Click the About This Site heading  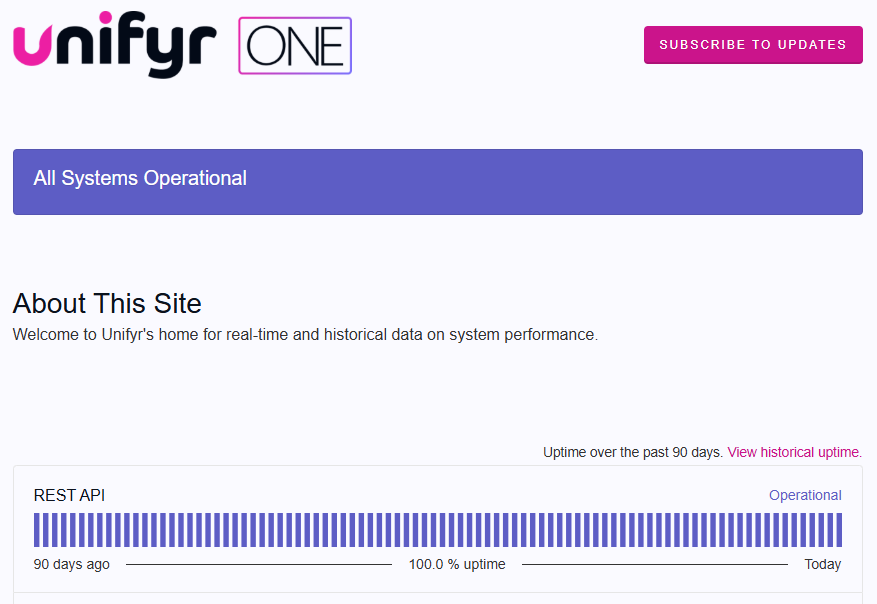(x=107, y=303)
